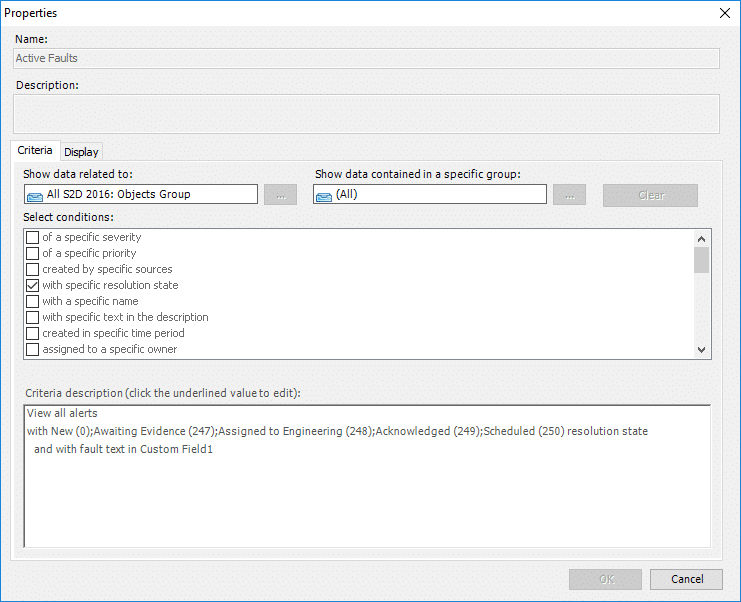Click the conditions list scrollbar thumb
The width and height of the screenshot is (741, 602).
click(701, 260)
